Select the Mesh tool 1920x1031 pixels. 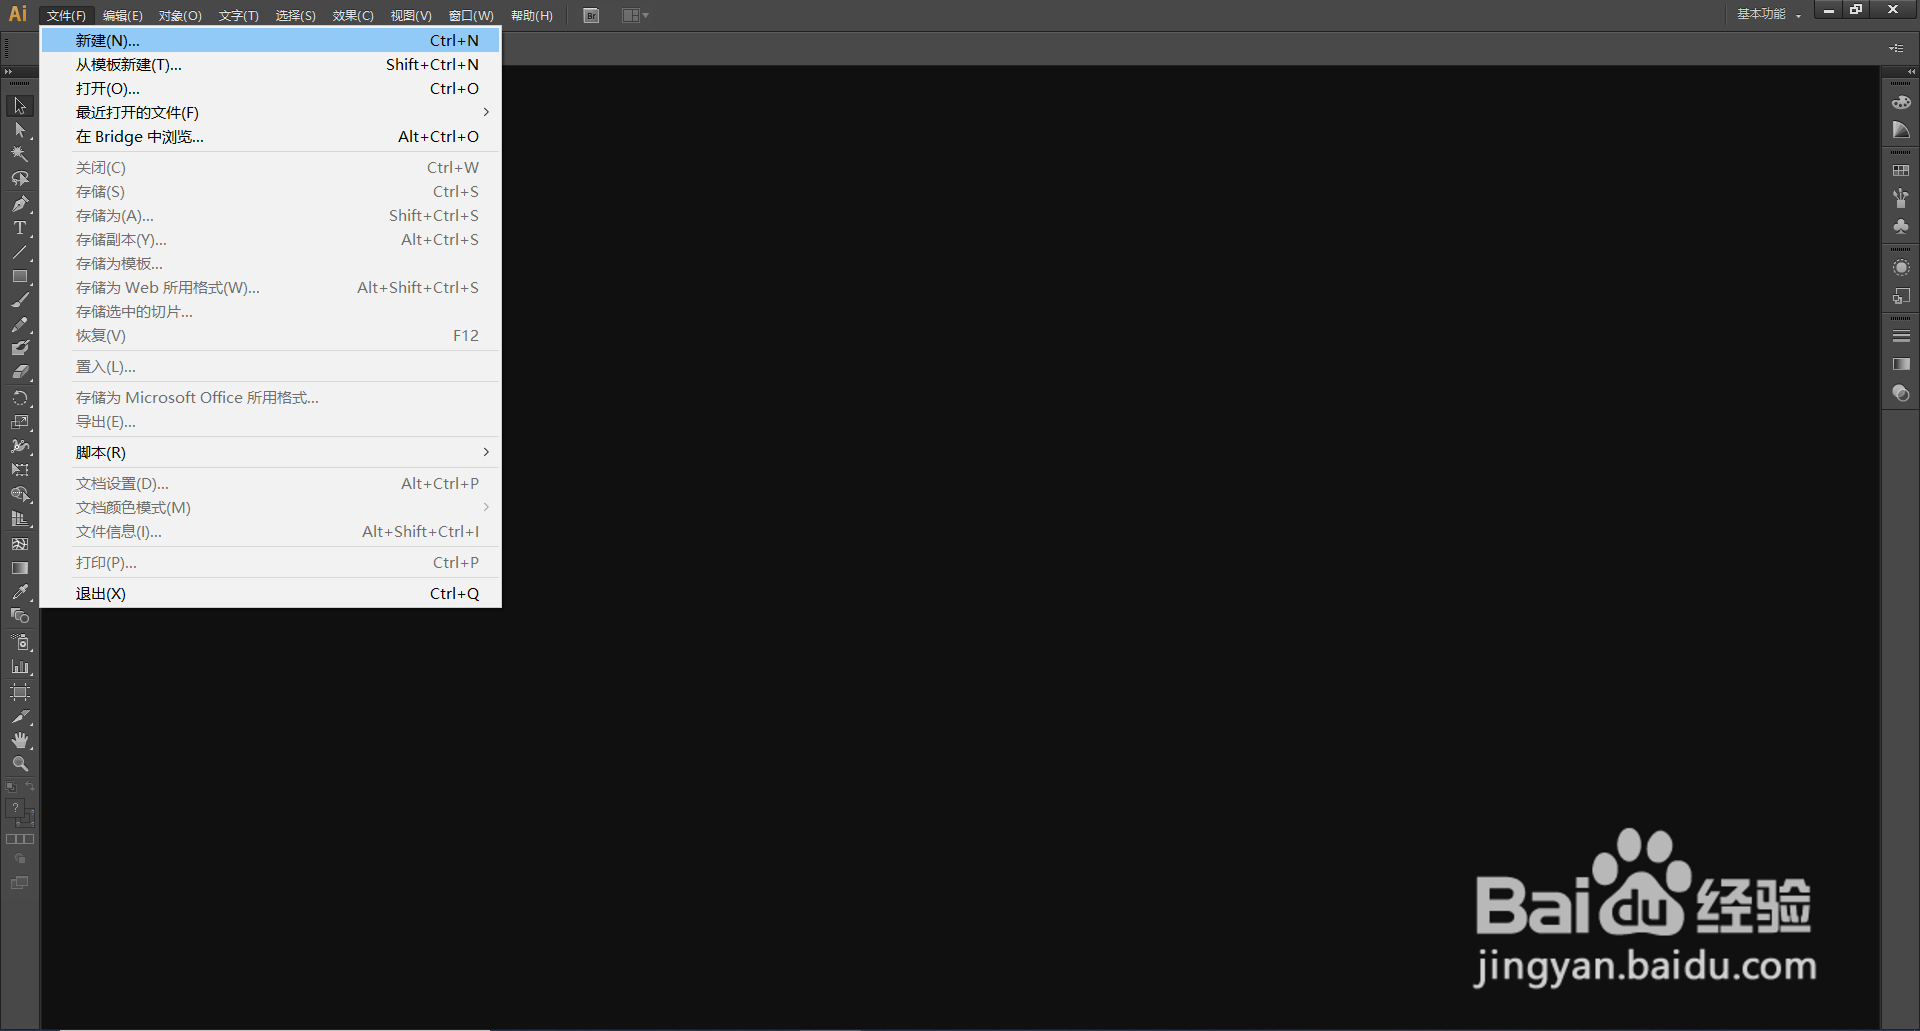pyautogui.click(x=20, y=544)
